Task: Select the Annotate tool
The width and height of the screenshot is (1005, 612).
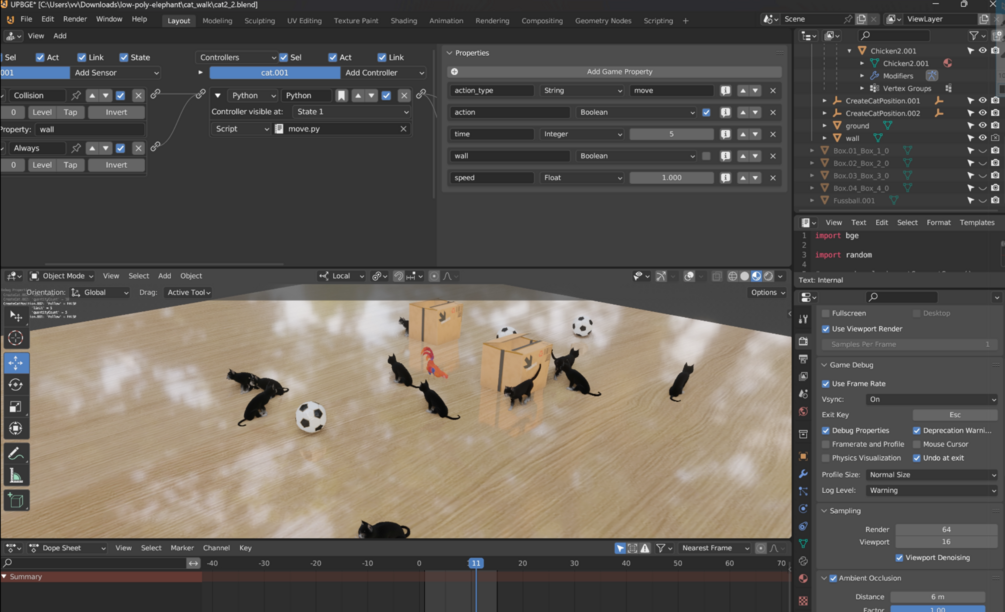Action: click(x=16, y=454)
